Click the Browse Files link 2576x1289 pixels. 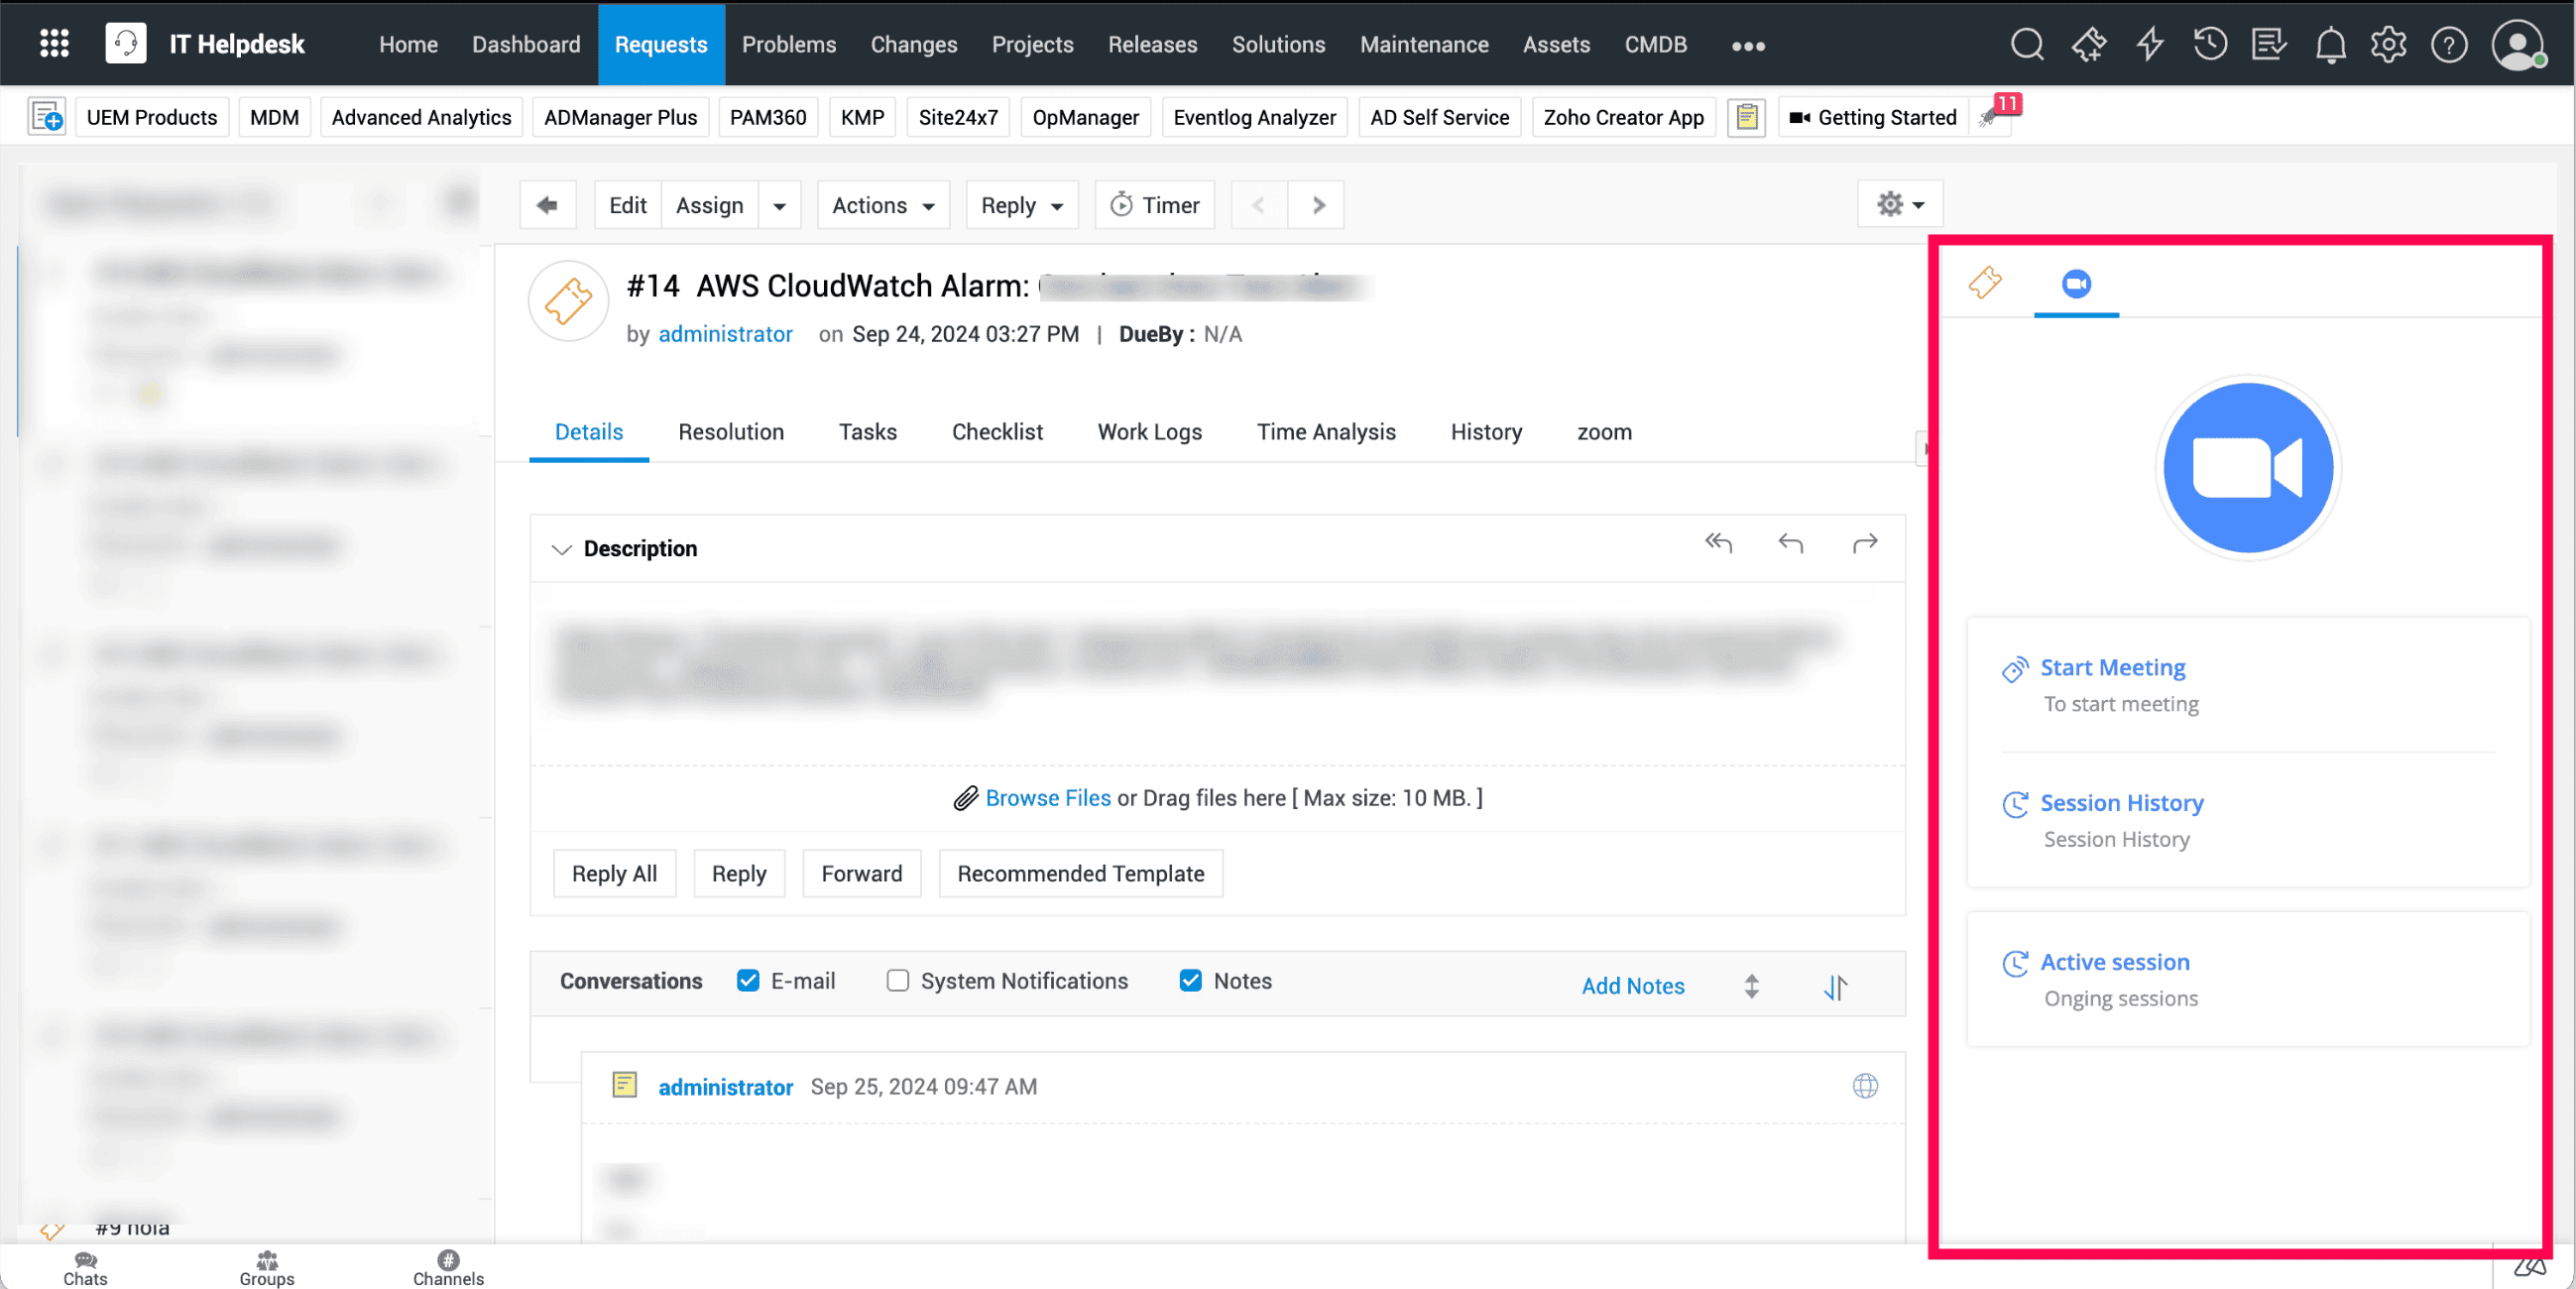(1047, 797)
